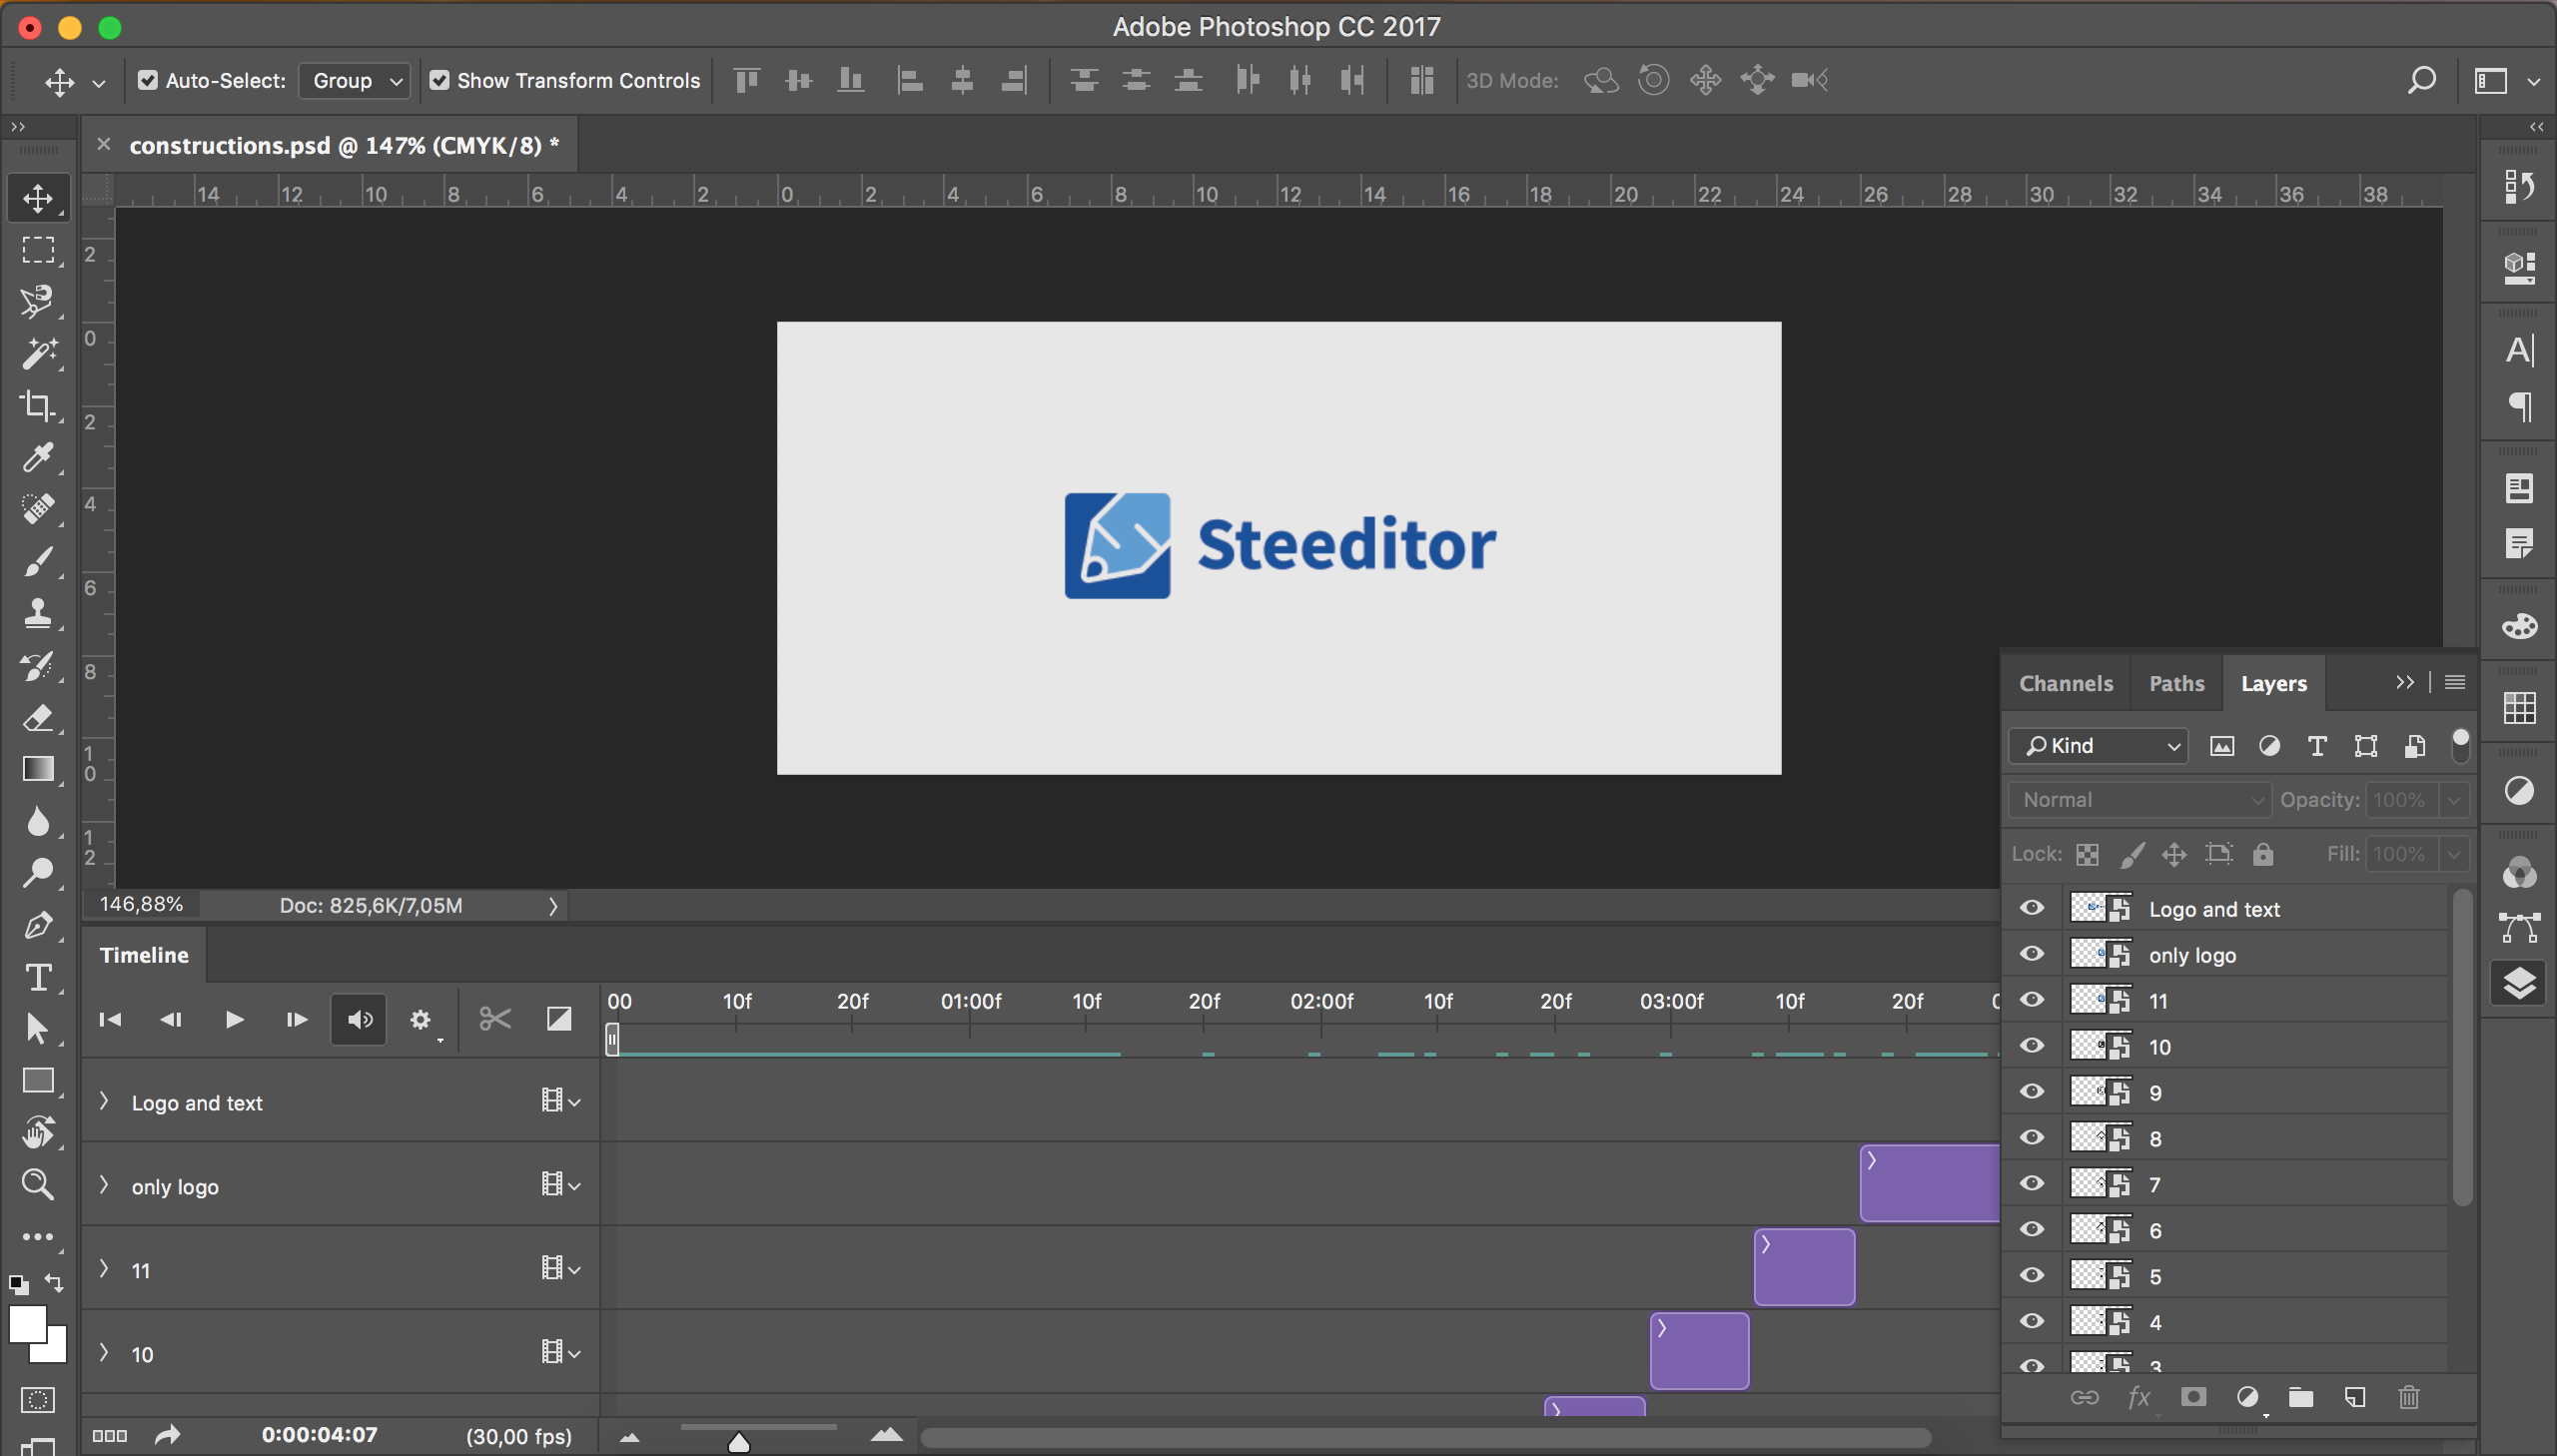Open the Auto-Select Group dropdown

click(x=355, y=80)
